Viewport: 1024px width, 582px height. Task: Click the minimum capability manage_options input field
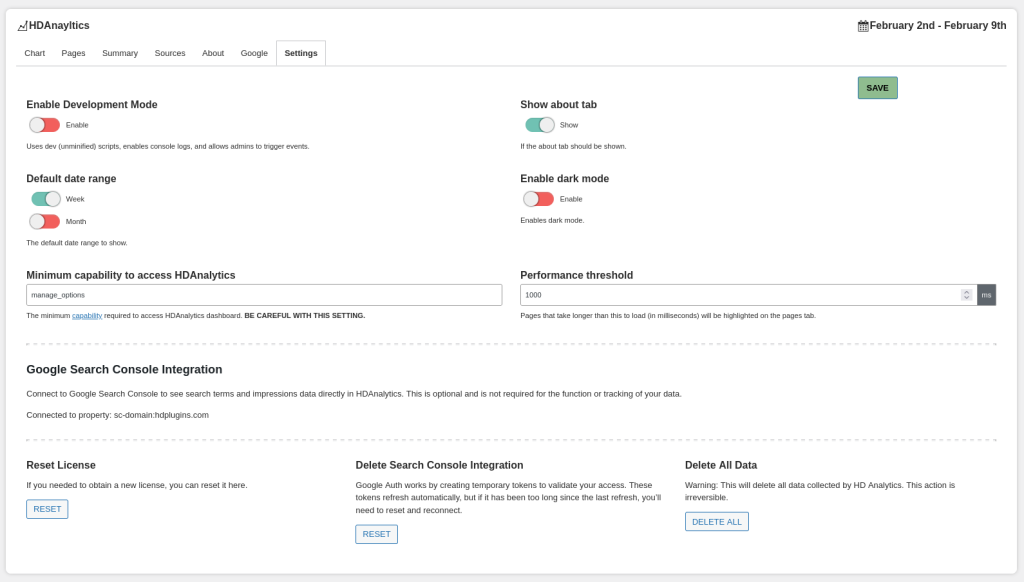(264, 295)
